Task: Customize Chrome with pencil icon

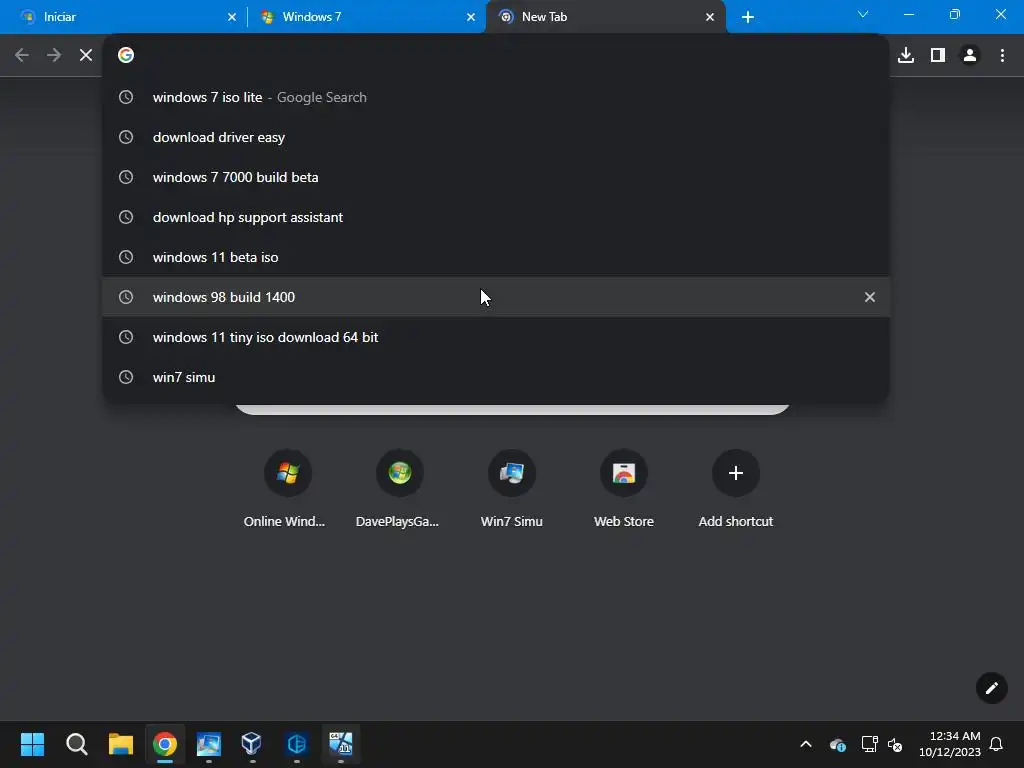Action: pyautogui.click(x=991, y=688)
